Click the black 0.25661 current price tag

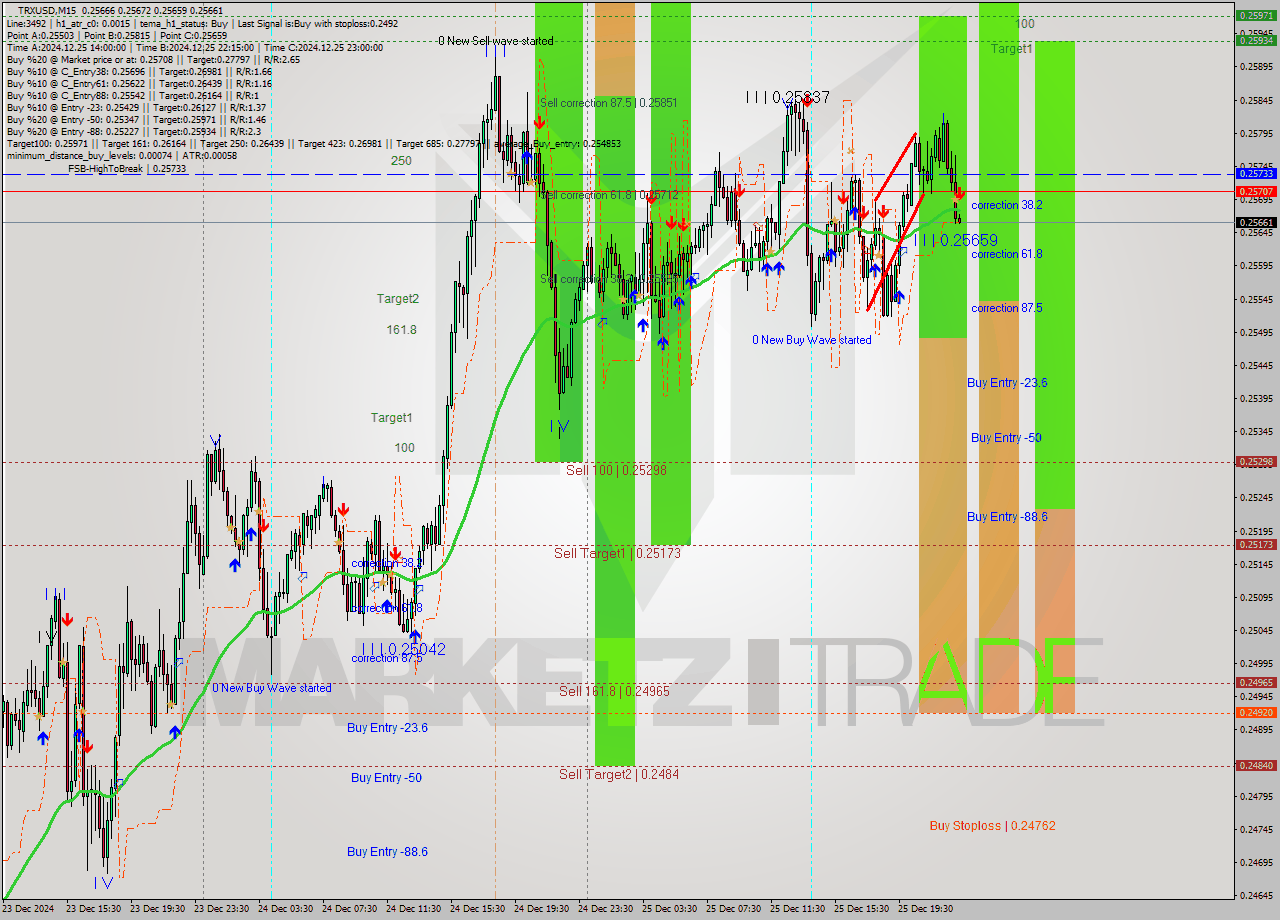1256,222
